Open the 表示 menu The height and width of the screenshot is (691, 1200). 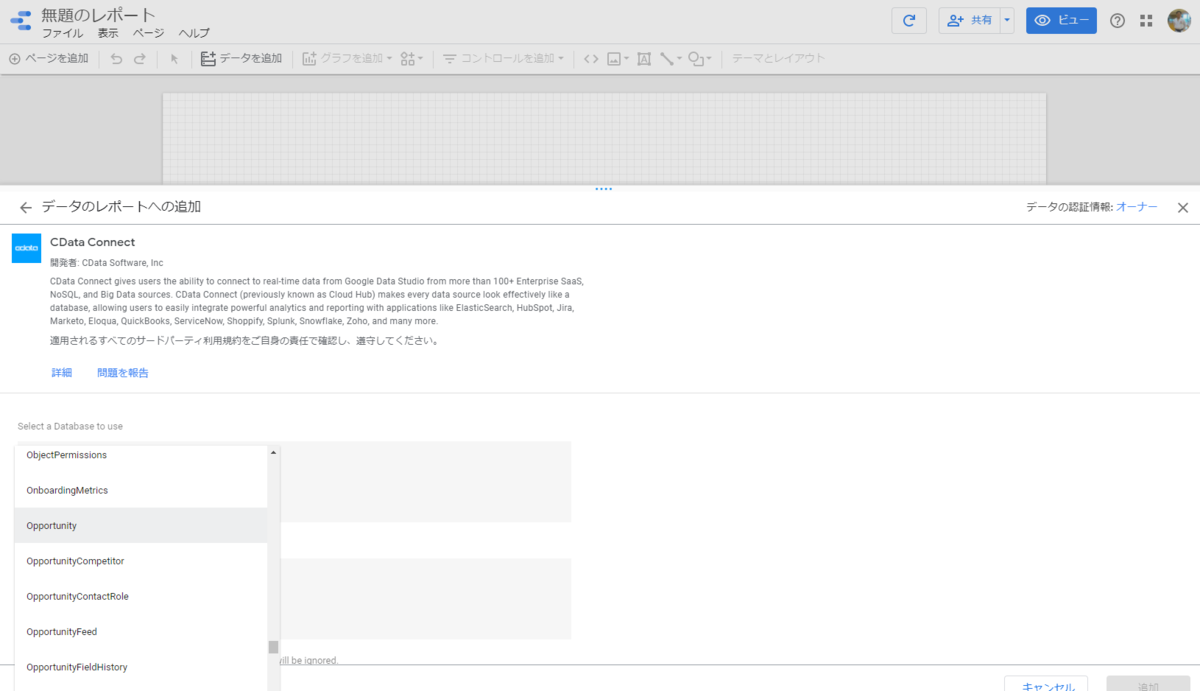coord(108,33)
